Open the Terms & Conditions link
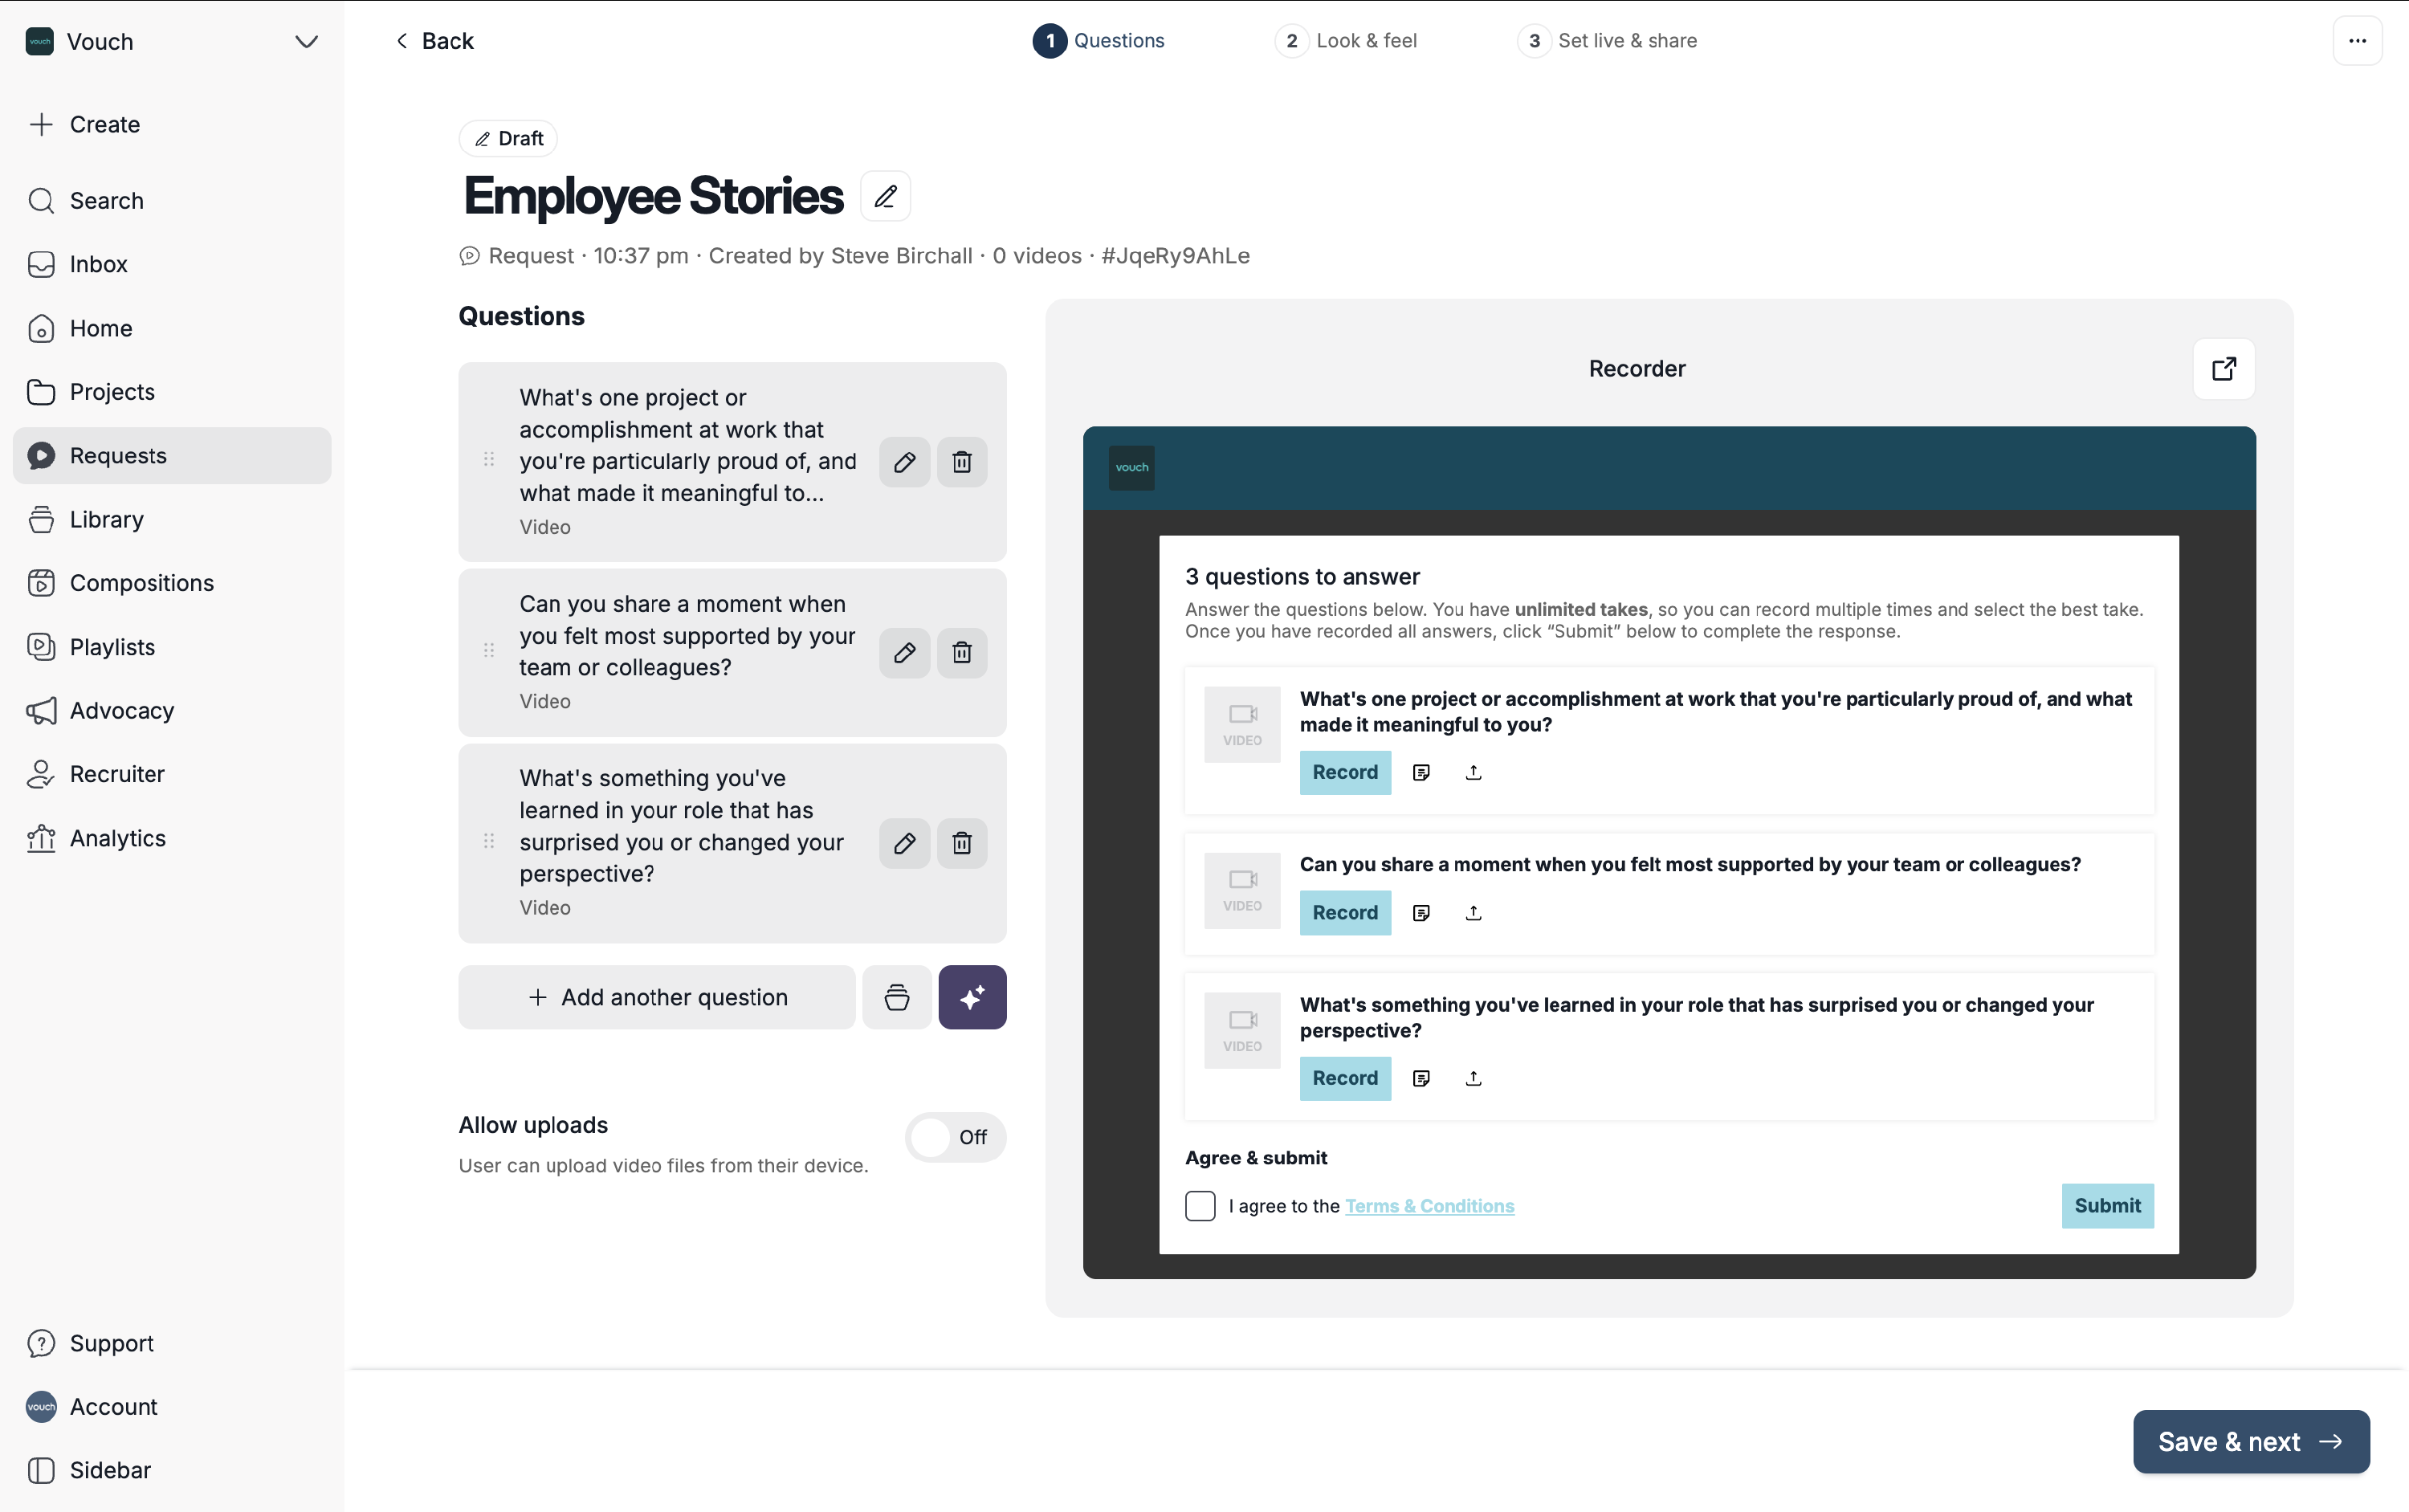The image size is (2409, 1512). (1428, 1206)
